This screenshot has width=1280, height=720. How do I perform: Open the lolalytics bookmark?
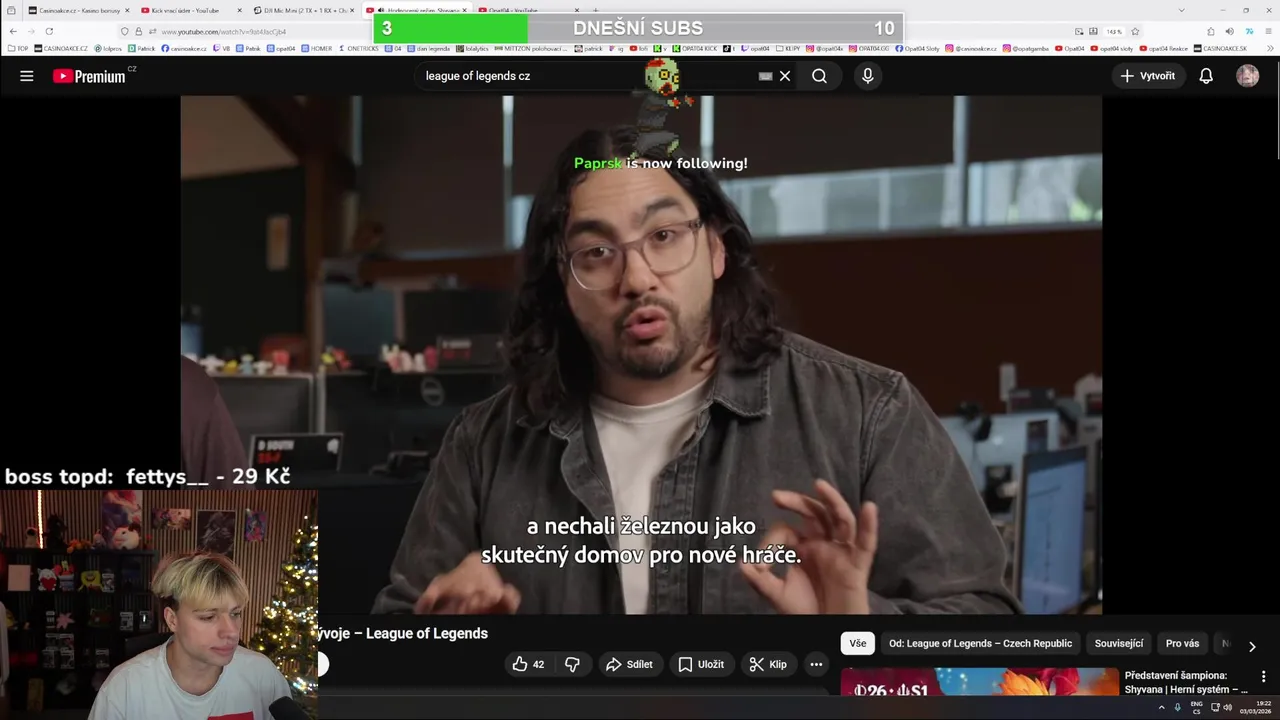click(472, 48)
